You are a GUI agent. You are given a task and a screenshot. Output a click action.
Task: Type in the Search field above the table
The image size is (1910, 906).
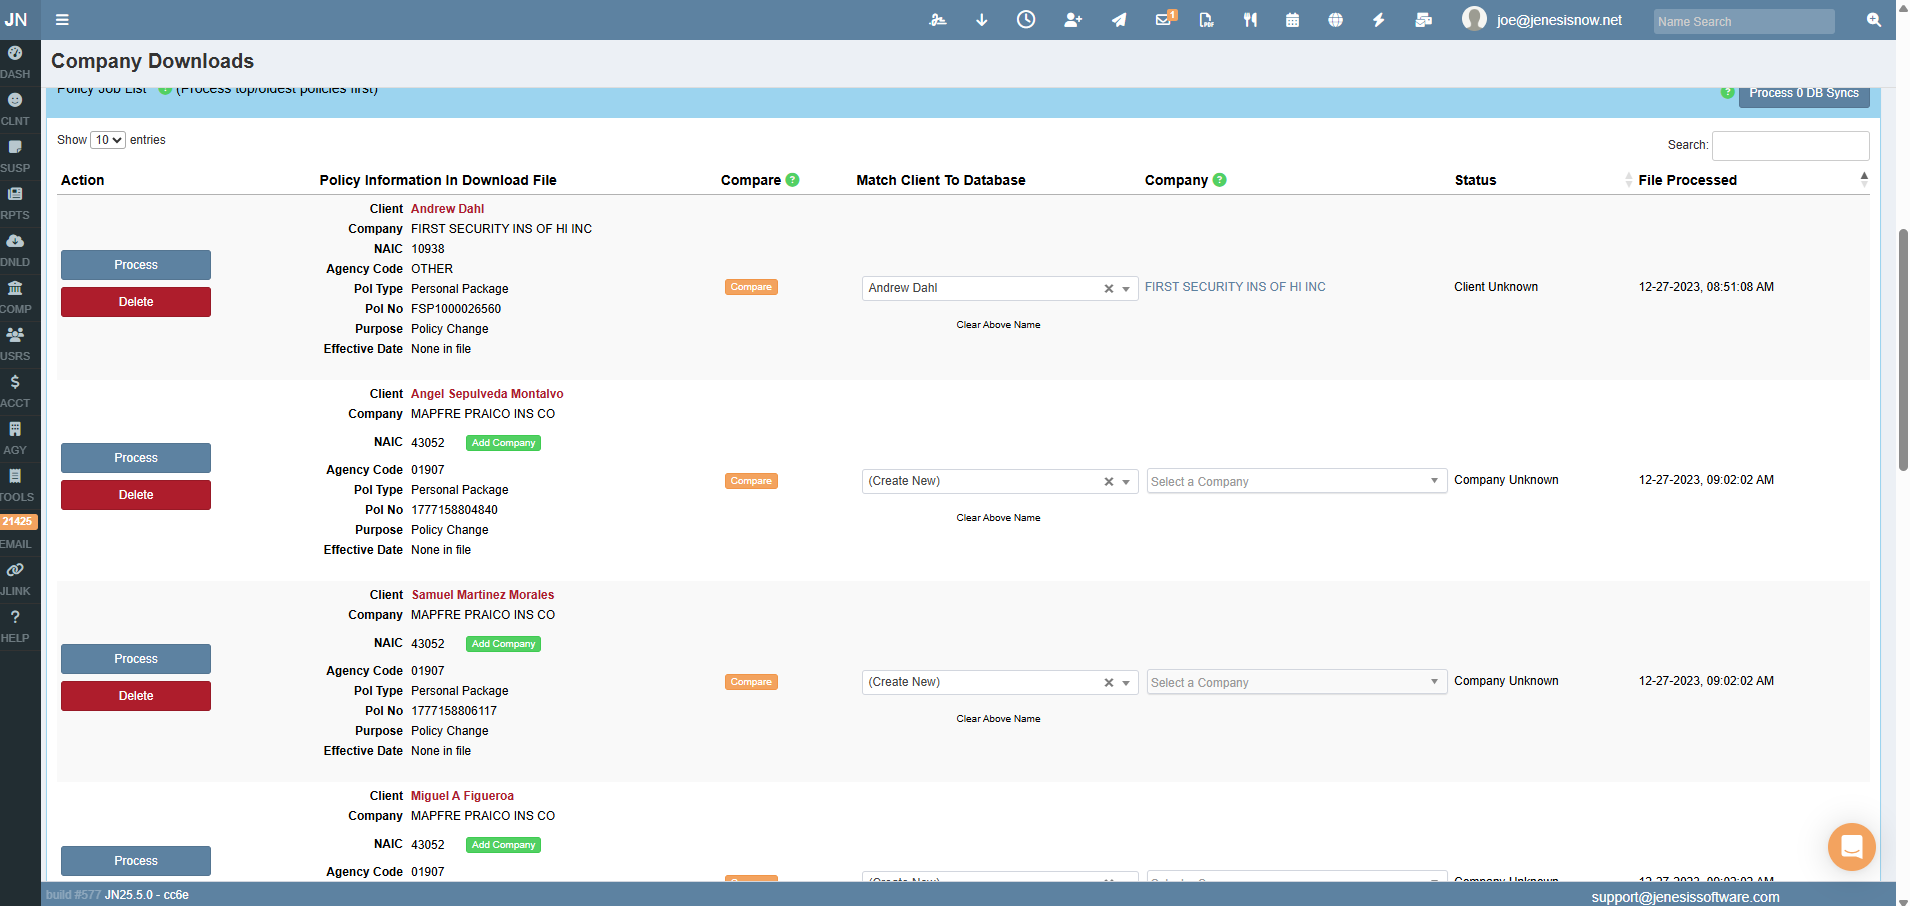[1789, 145]
